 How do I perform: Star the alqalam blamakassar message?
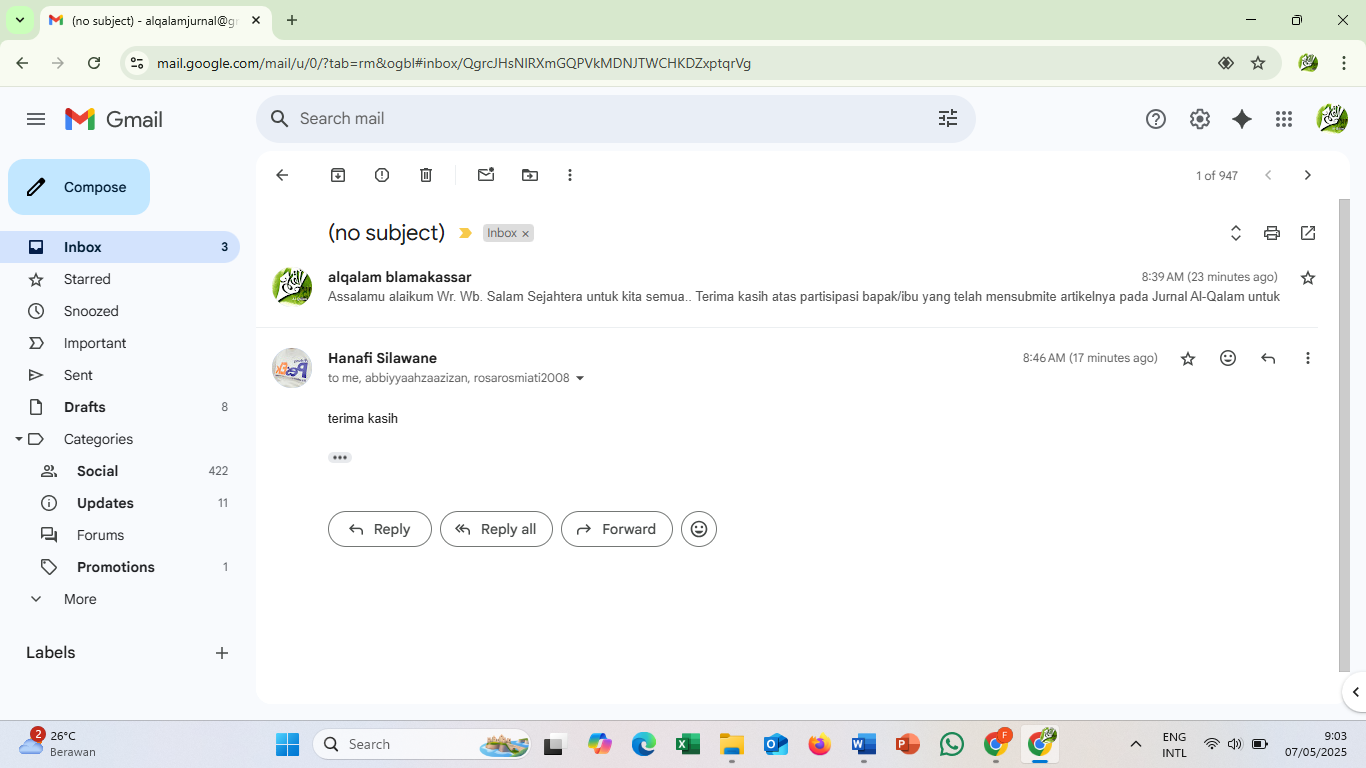[1308, 277]
